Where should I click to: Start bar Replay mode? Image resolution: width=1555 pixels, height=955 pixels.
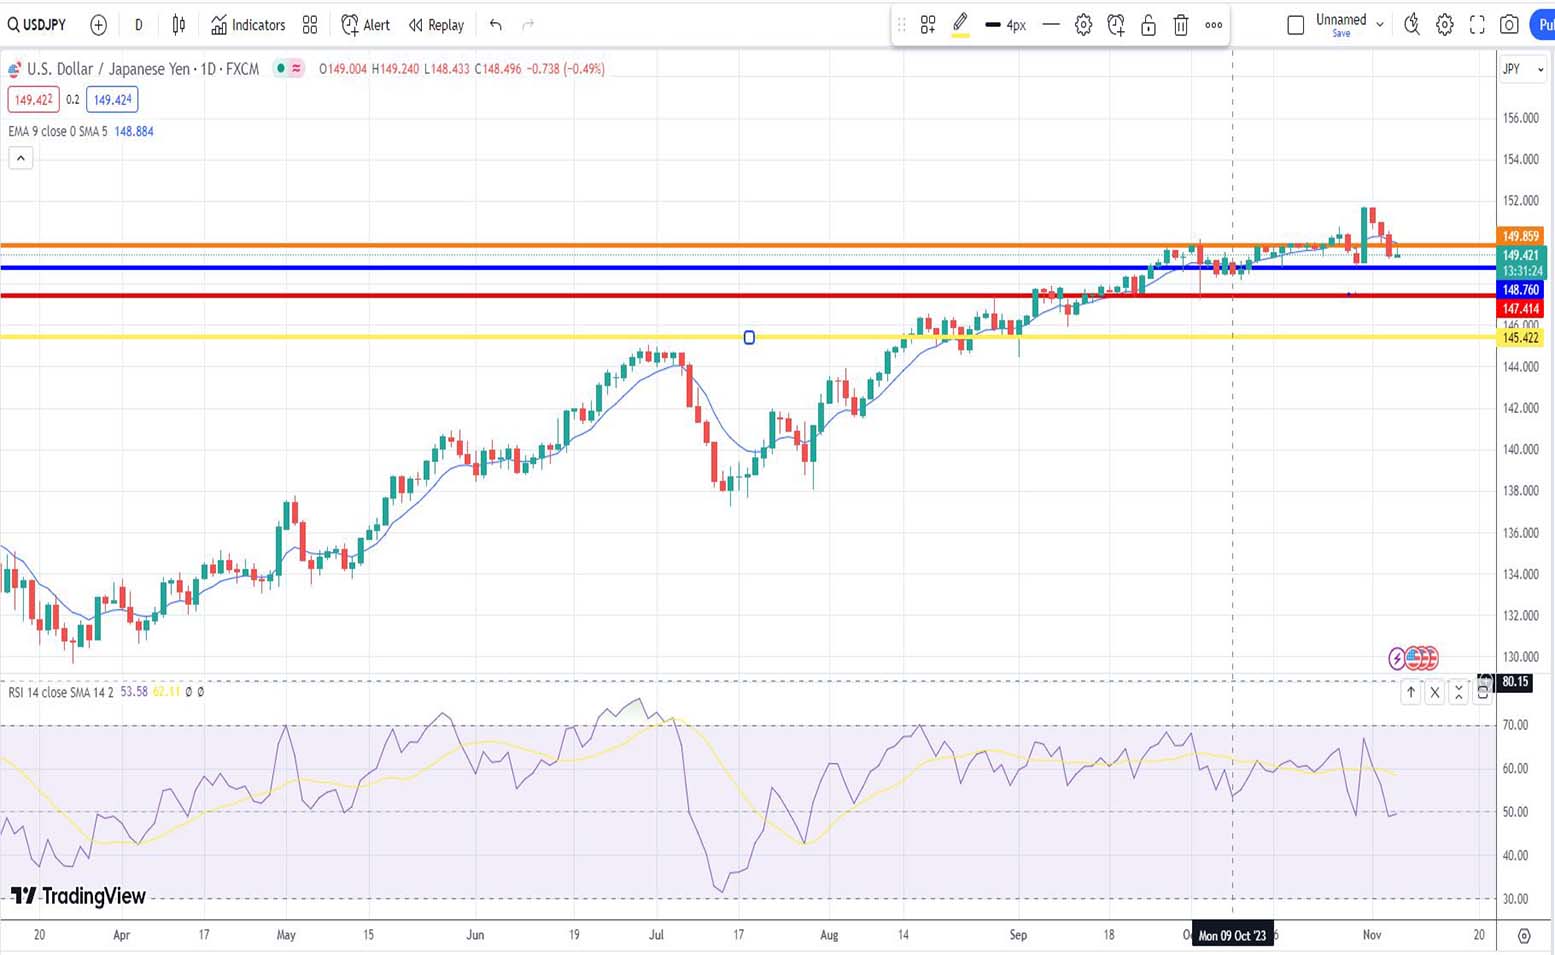point(436,25)
